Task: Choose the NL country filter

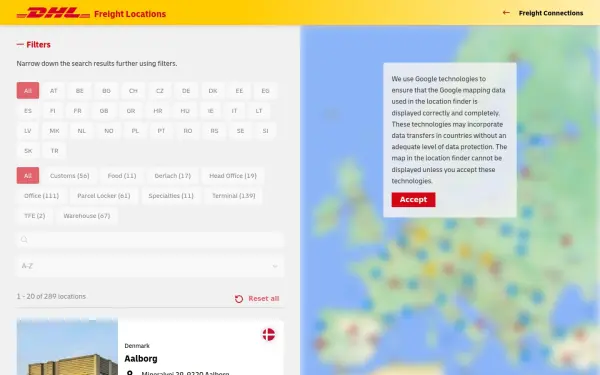Action: coord(82,131)
